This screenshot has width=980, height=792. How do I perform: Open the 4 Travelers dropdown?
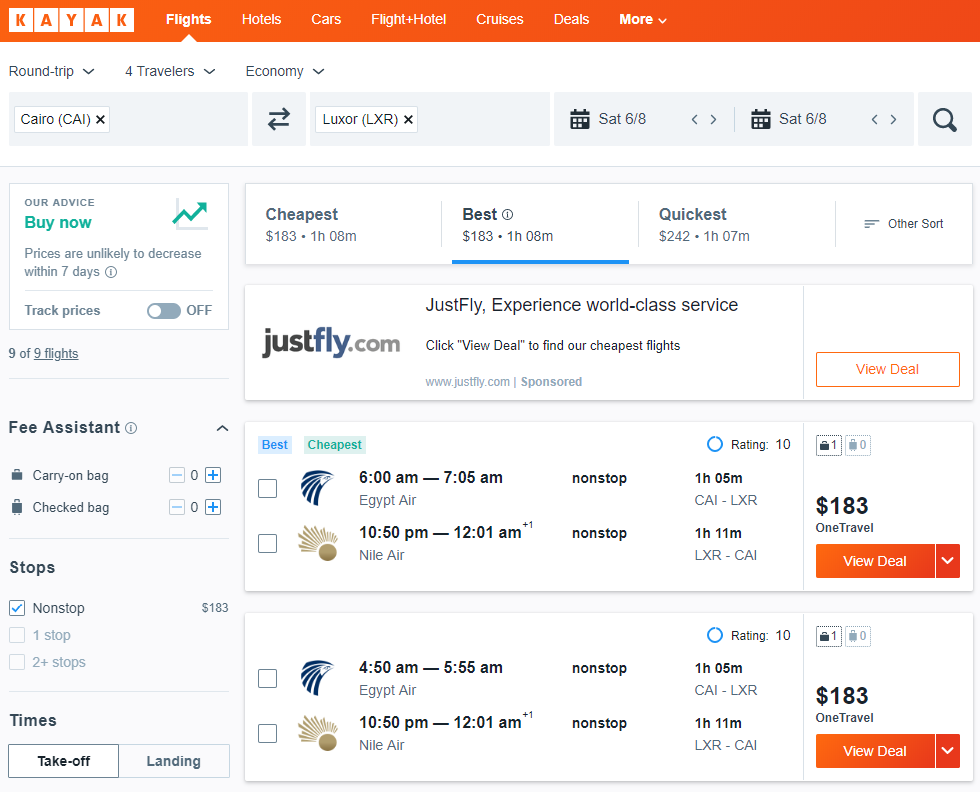click(170, 71)
